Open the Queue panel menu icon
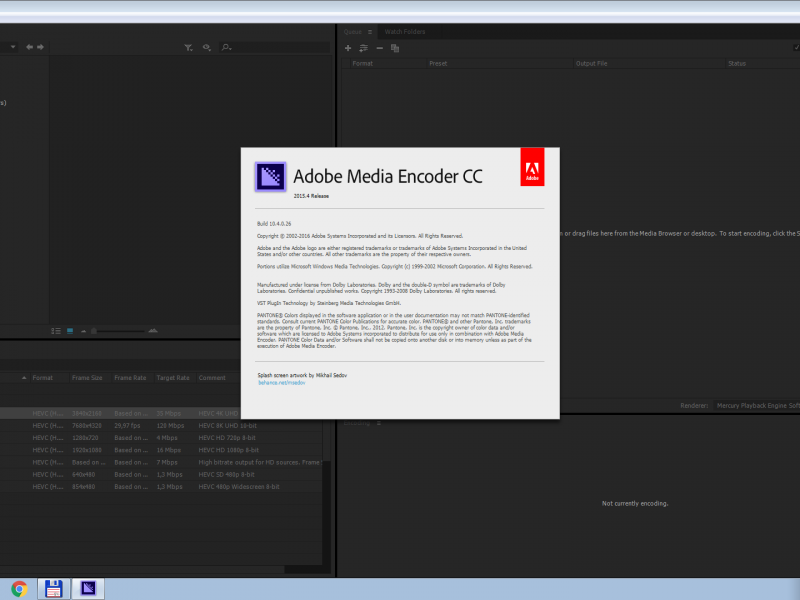The width and height of the screenshot is (800, 600). tap(370, 32)
